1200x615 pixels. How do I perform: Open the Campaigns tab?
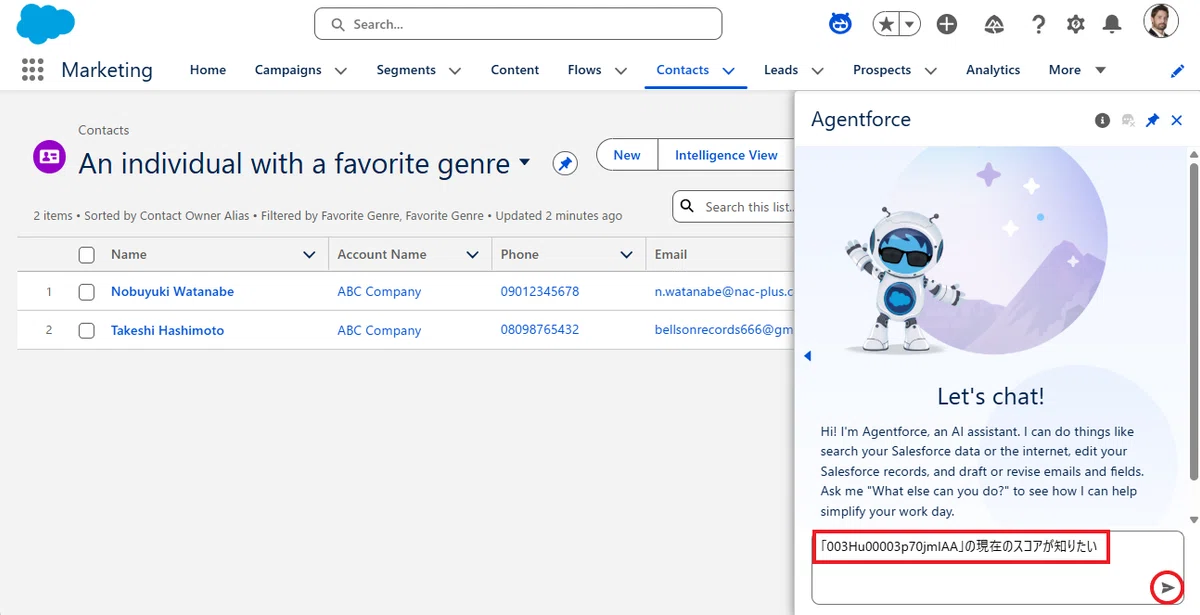[288, 70]
